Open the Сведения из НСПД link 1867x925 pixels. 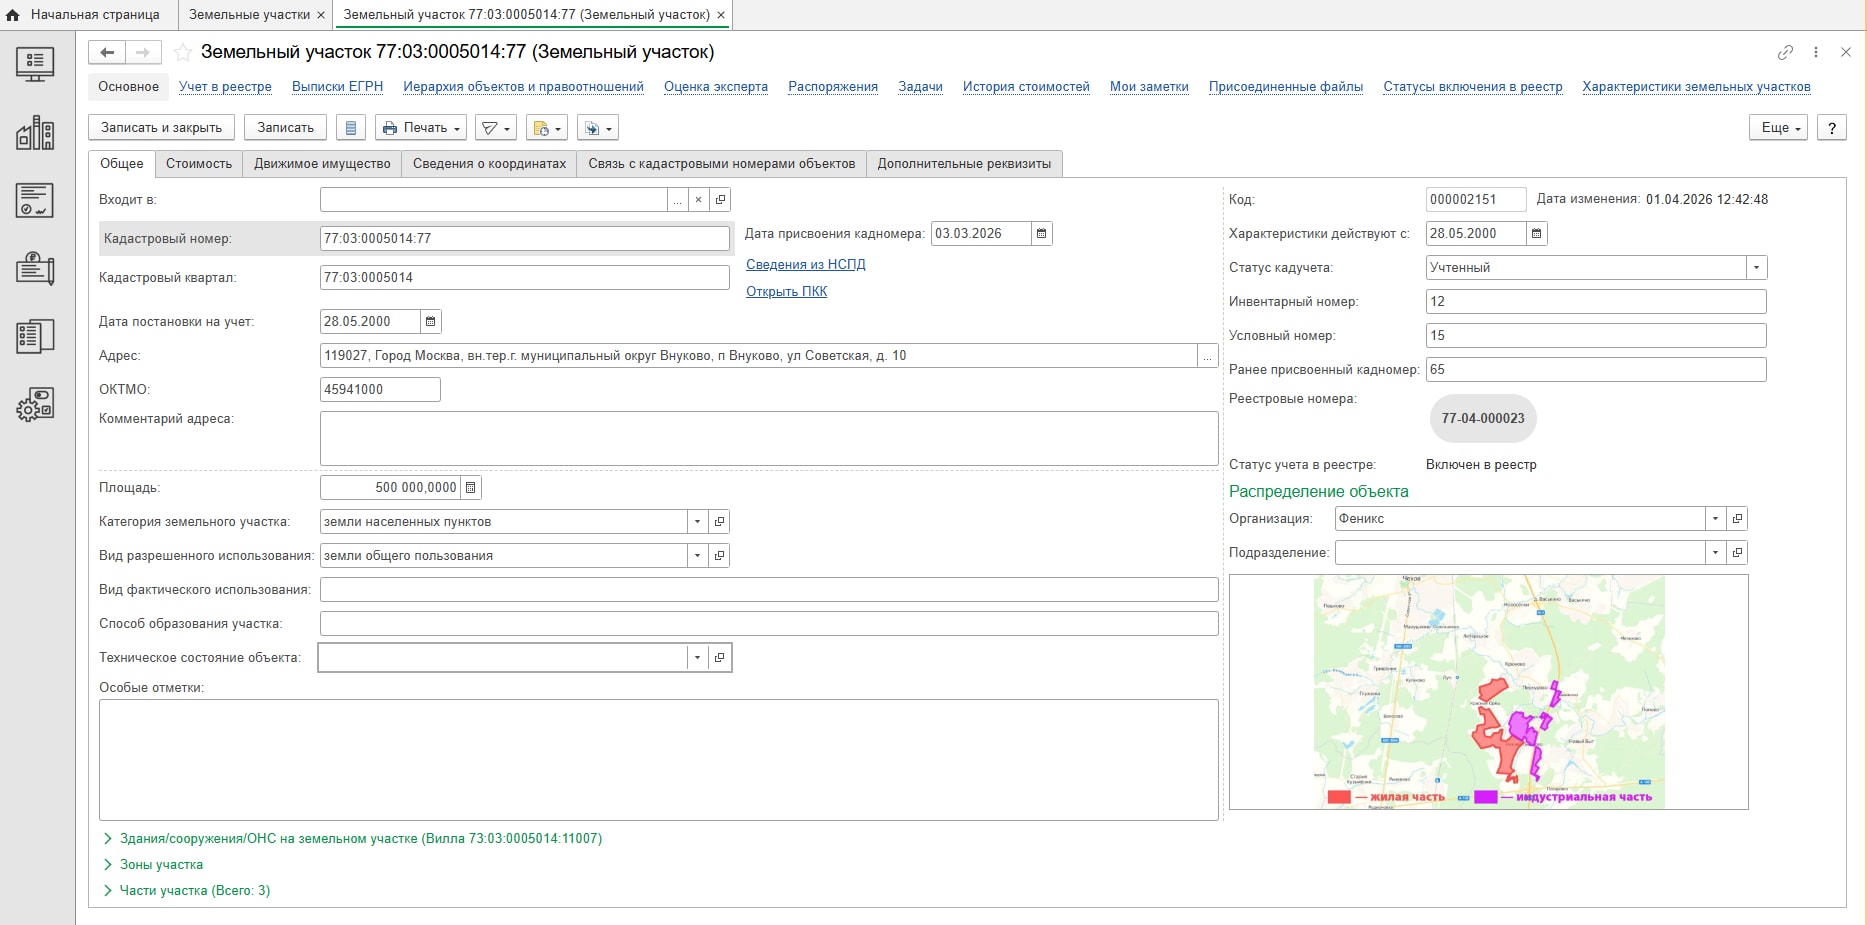pyautogui.click(x=806, y=265)
